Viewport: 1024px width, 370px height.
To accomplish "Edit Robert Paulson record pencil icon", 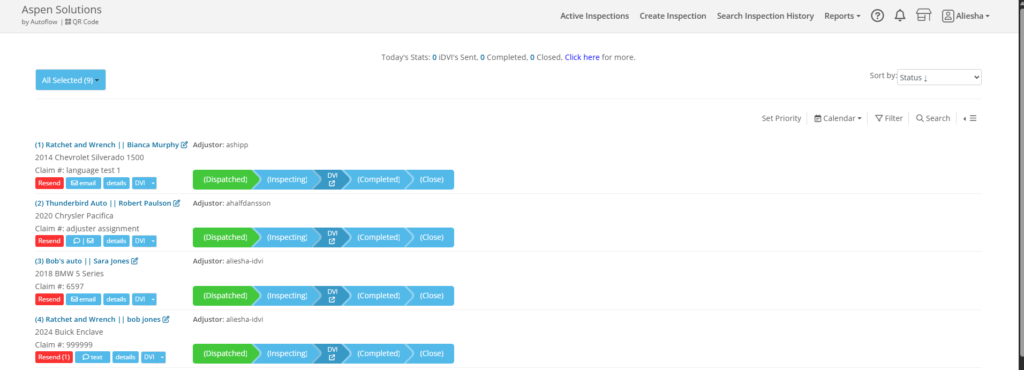I will 177,203.
